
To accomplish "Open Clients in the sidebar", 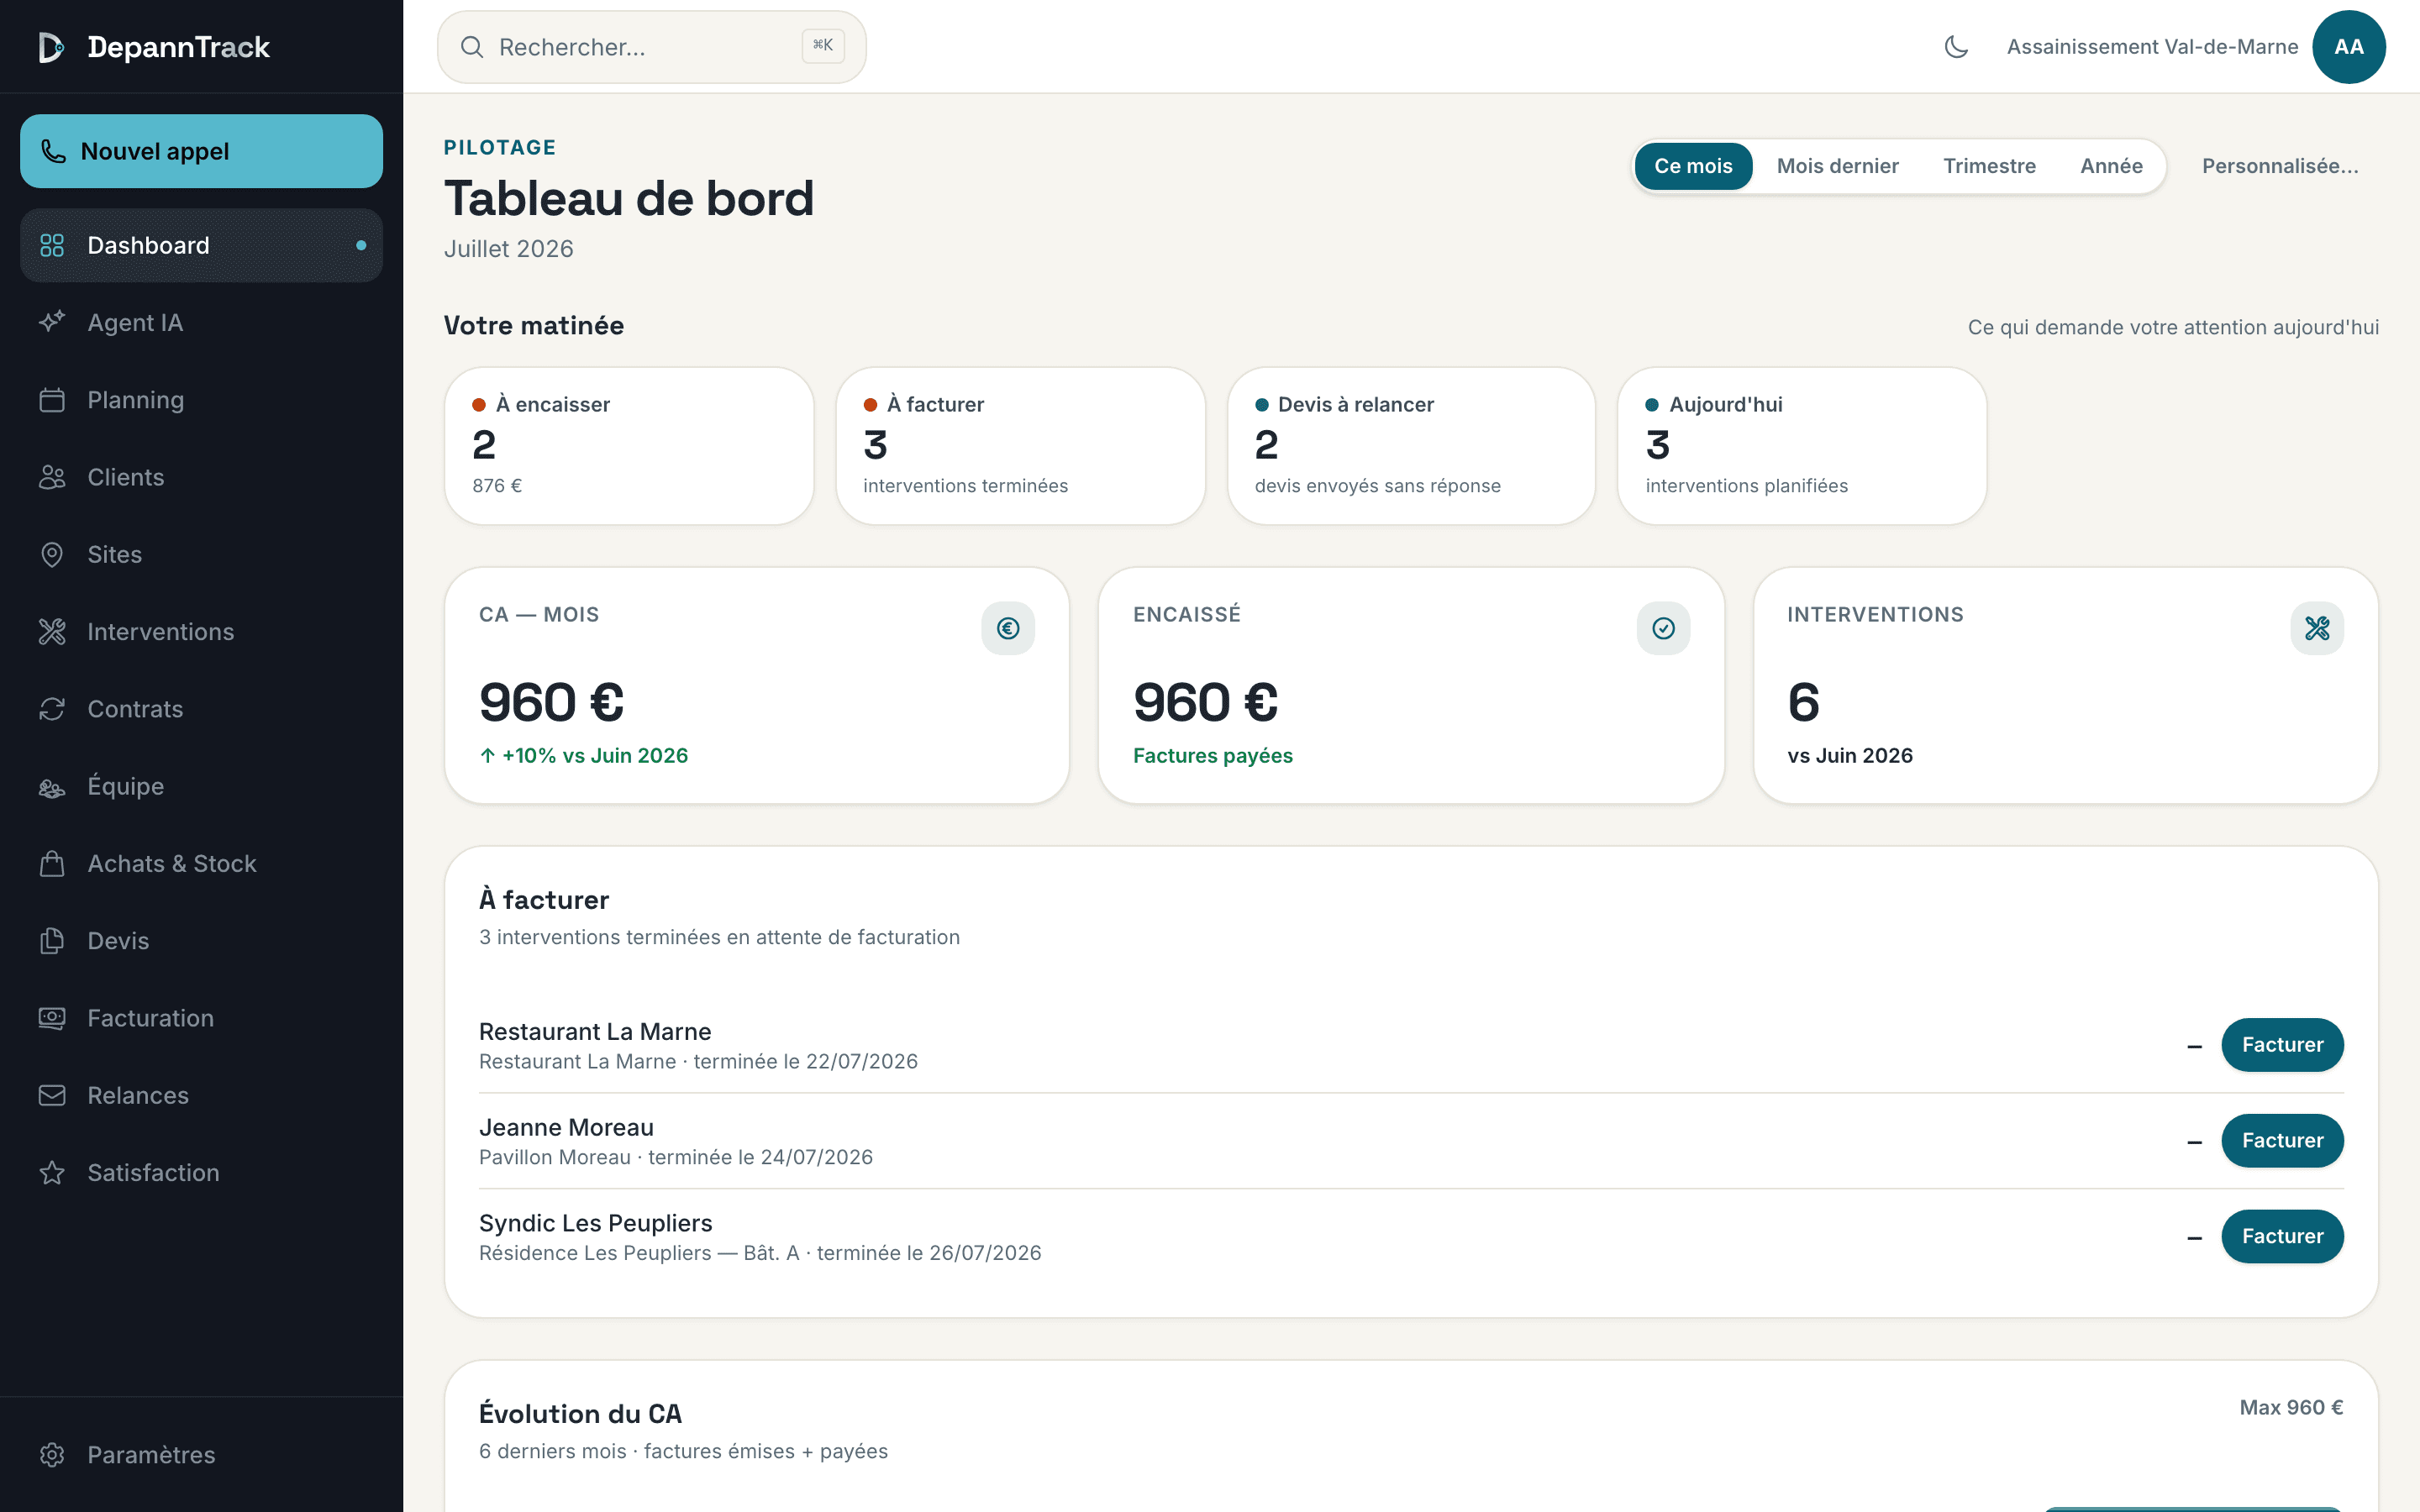I will (x=201, y=477).
